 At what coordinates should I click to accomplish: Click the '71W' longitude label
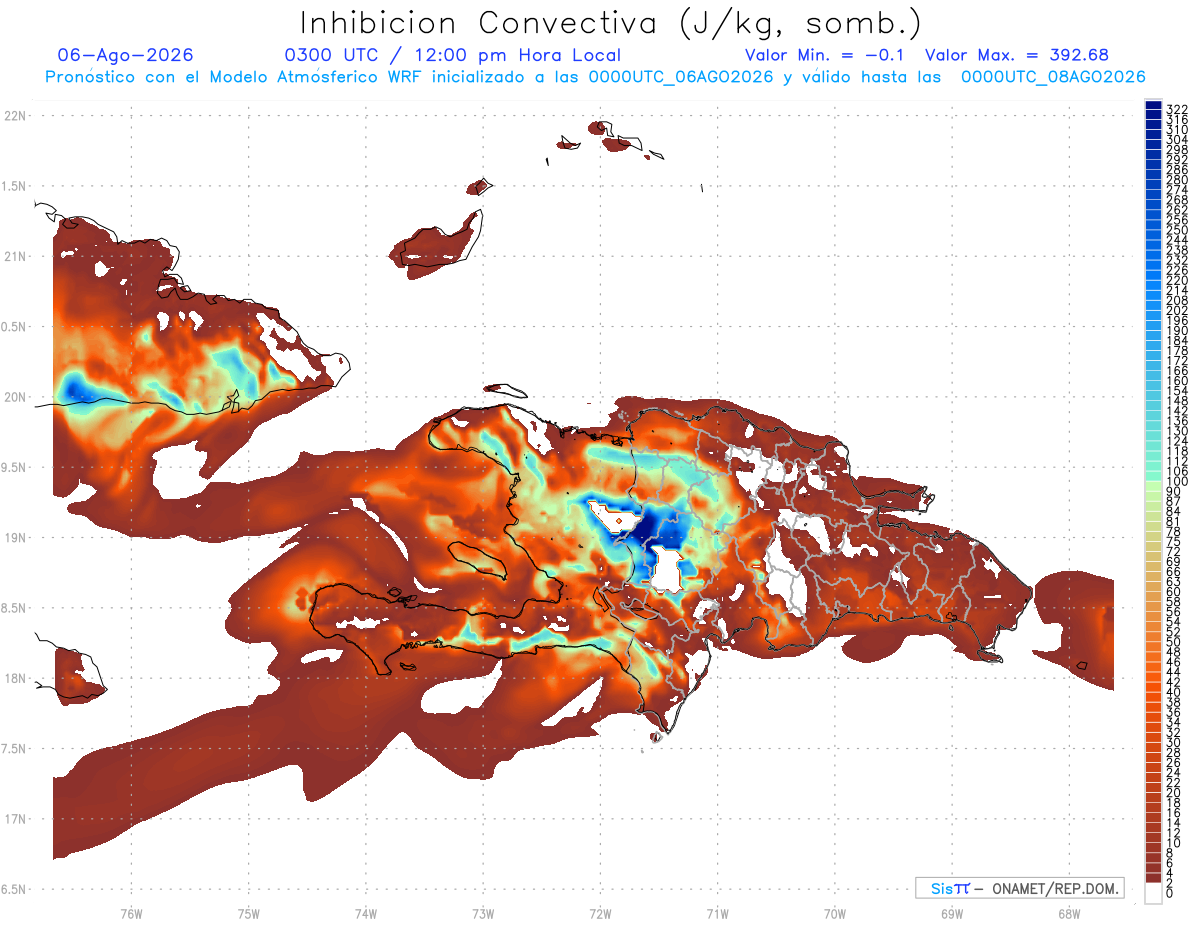pyautogui.click(x=717, y=913)
